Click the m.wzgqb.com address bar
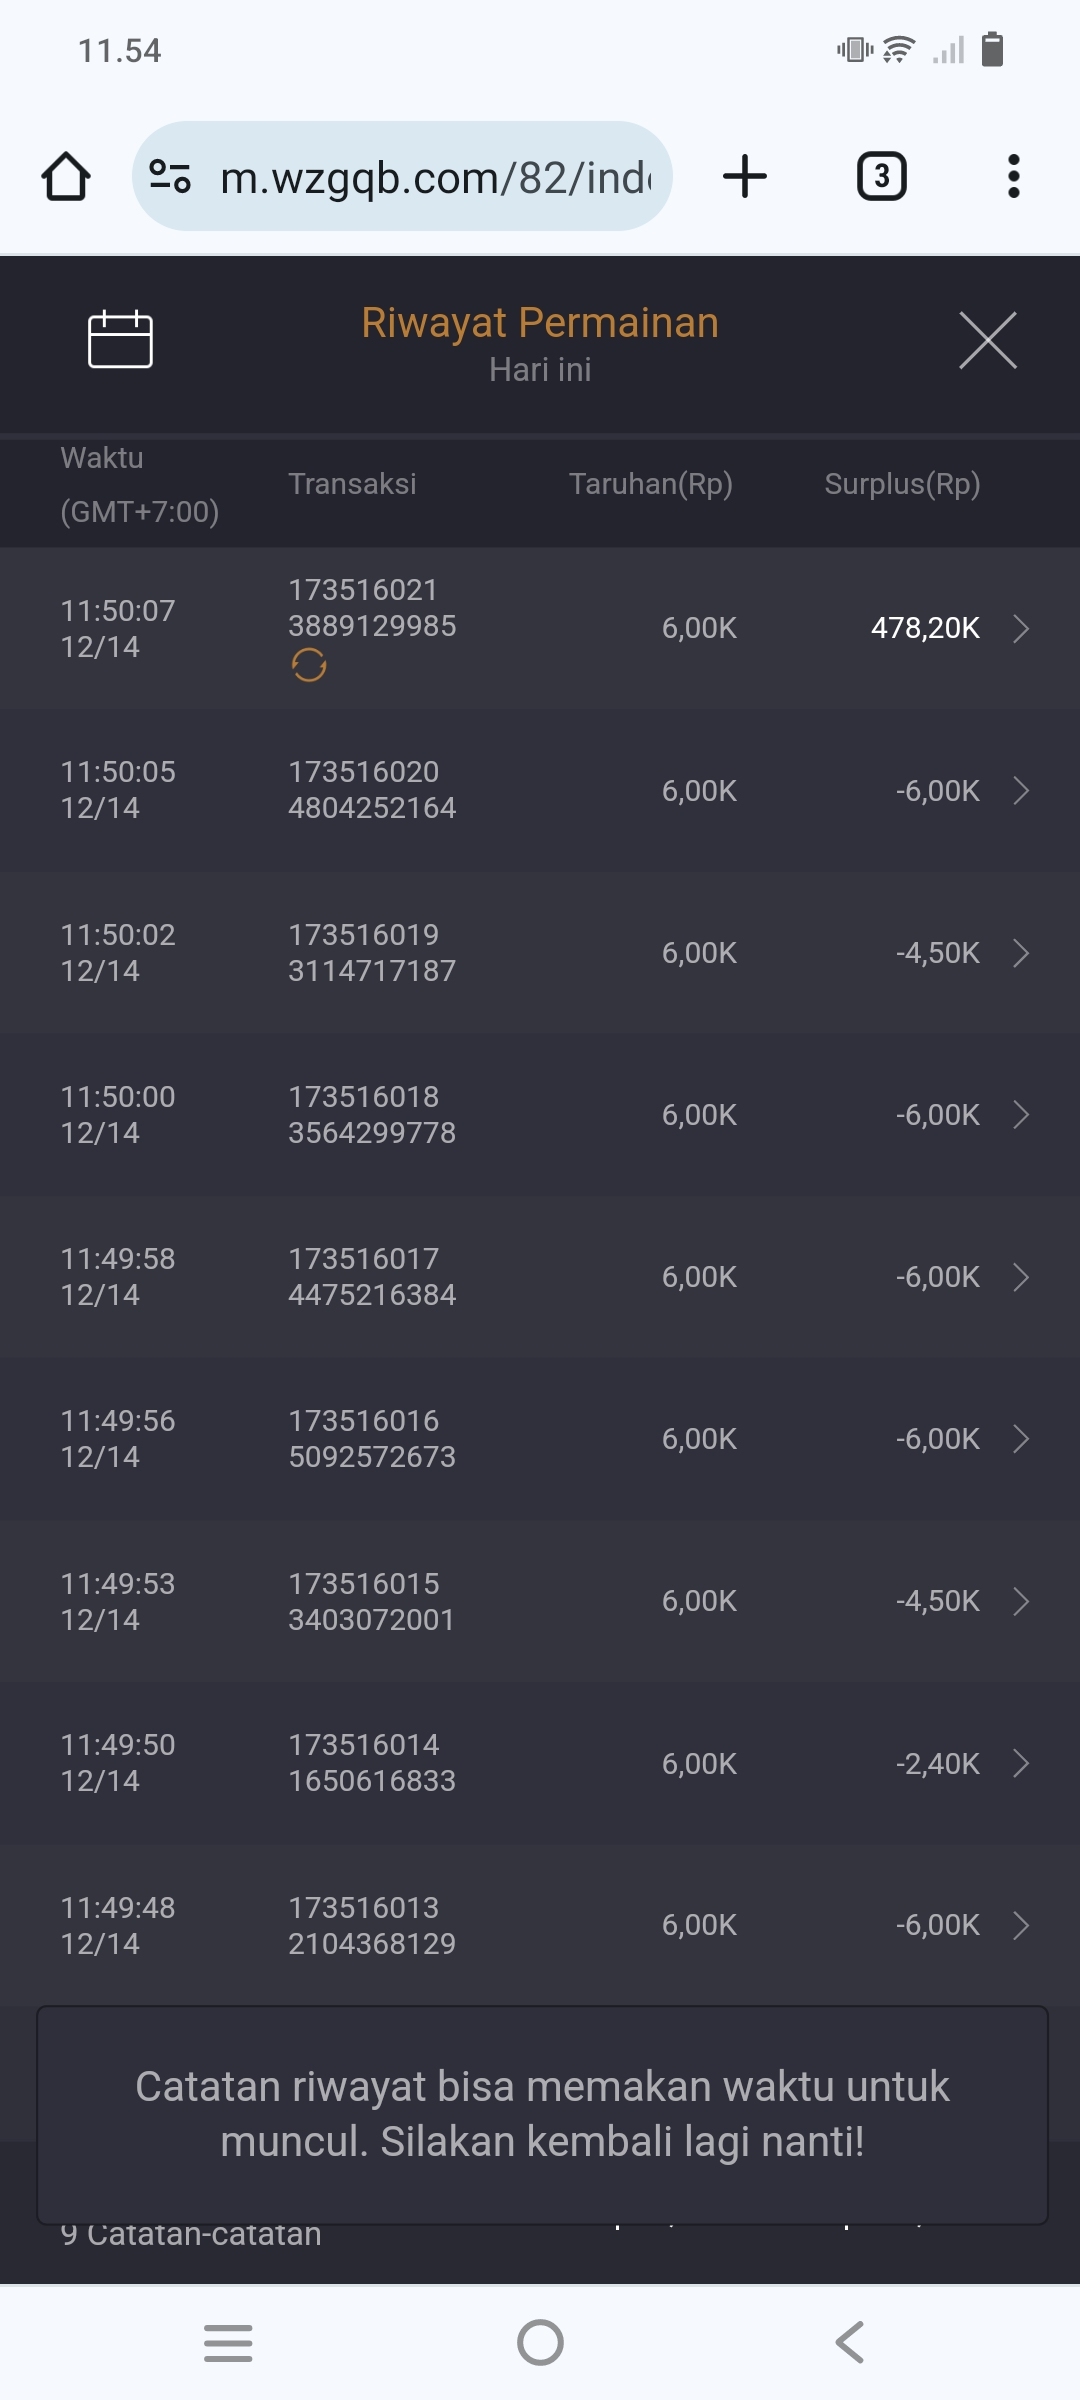Viewport: 1080px width, 2400px height. (435, 177)
